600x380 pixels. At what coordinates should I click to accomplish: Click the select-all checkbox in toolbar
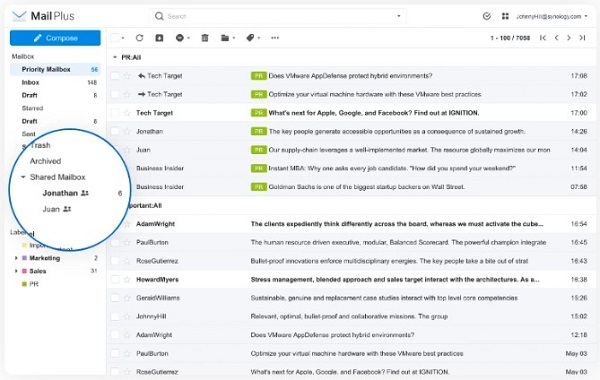tap(115, 38)
